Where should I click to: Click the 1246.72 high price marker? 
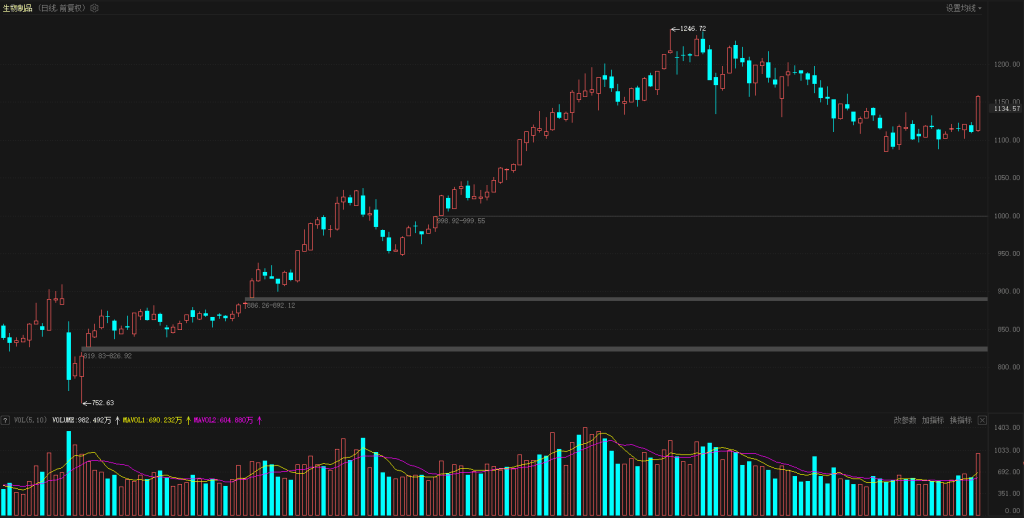click(692, 29)
